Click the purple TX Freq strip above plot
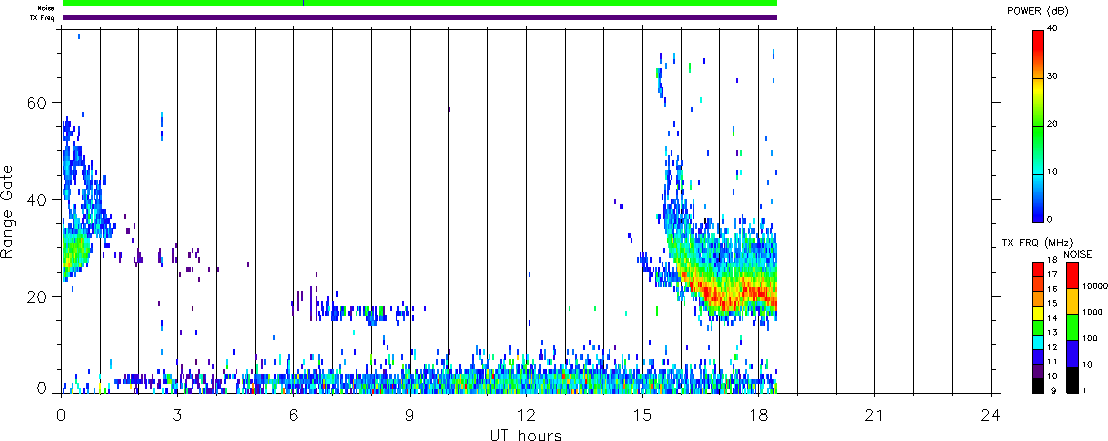This screenshot has width=1108, height=441. tap(420, 18)
